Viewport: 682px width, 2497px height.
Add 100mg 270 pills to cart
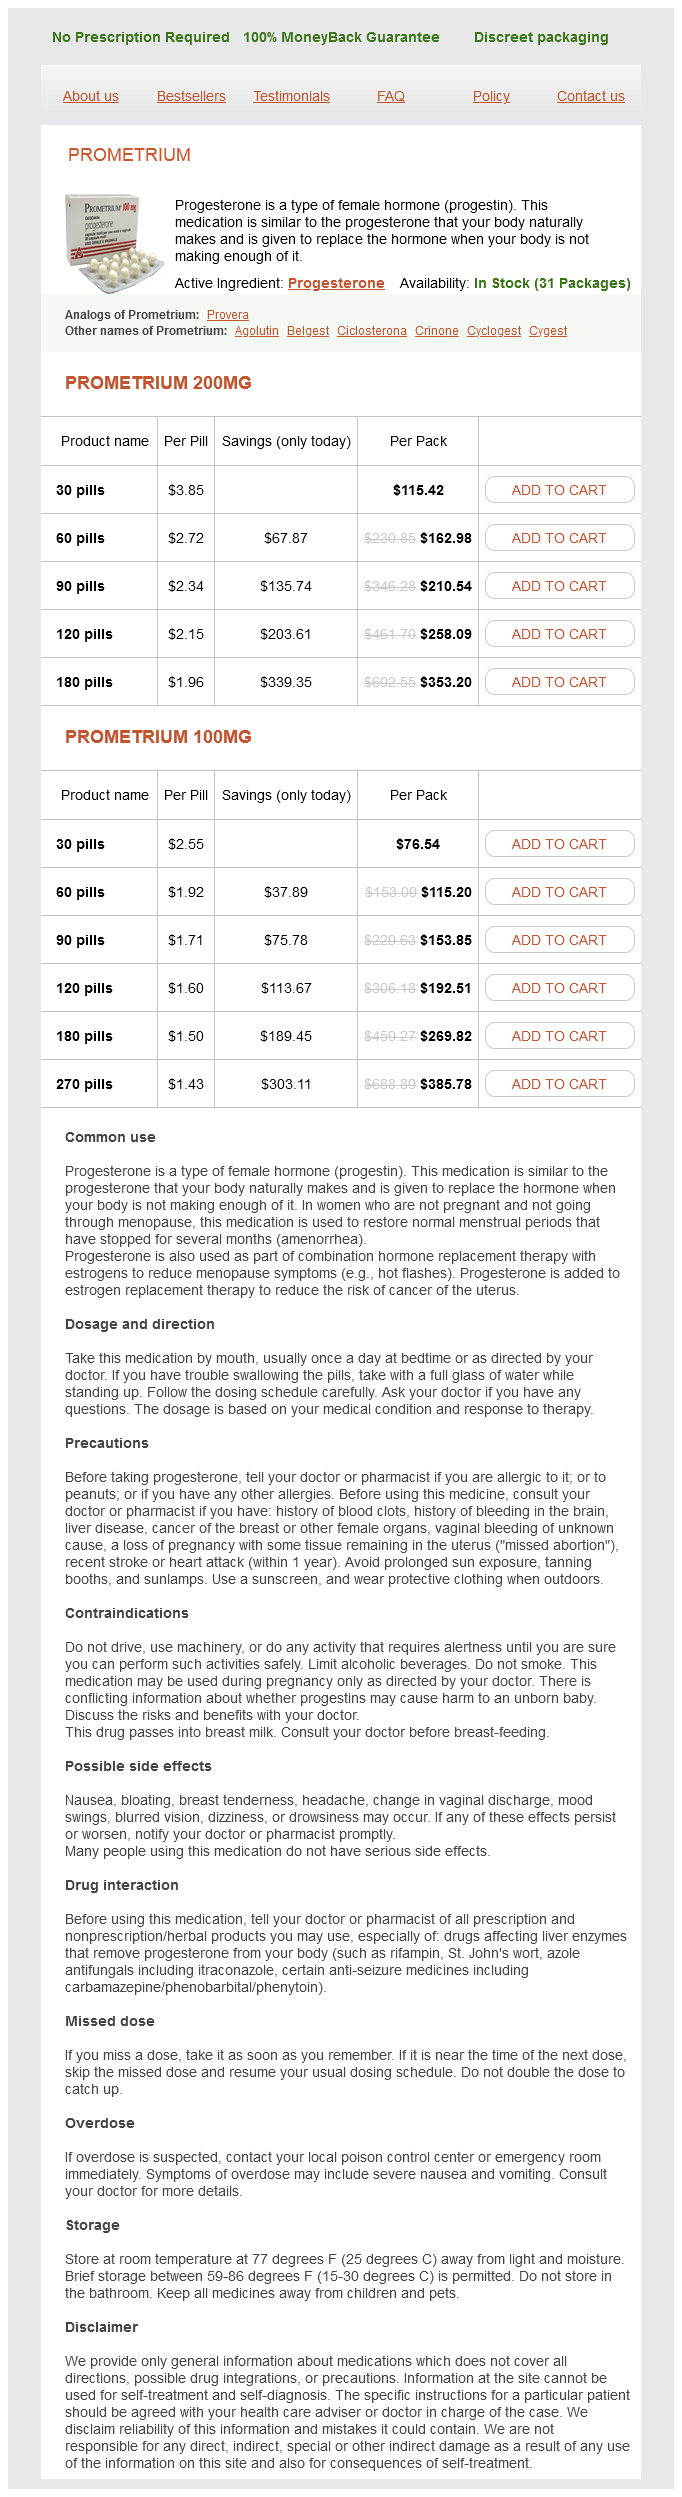pyautogui.click(x=559, y=1084)
